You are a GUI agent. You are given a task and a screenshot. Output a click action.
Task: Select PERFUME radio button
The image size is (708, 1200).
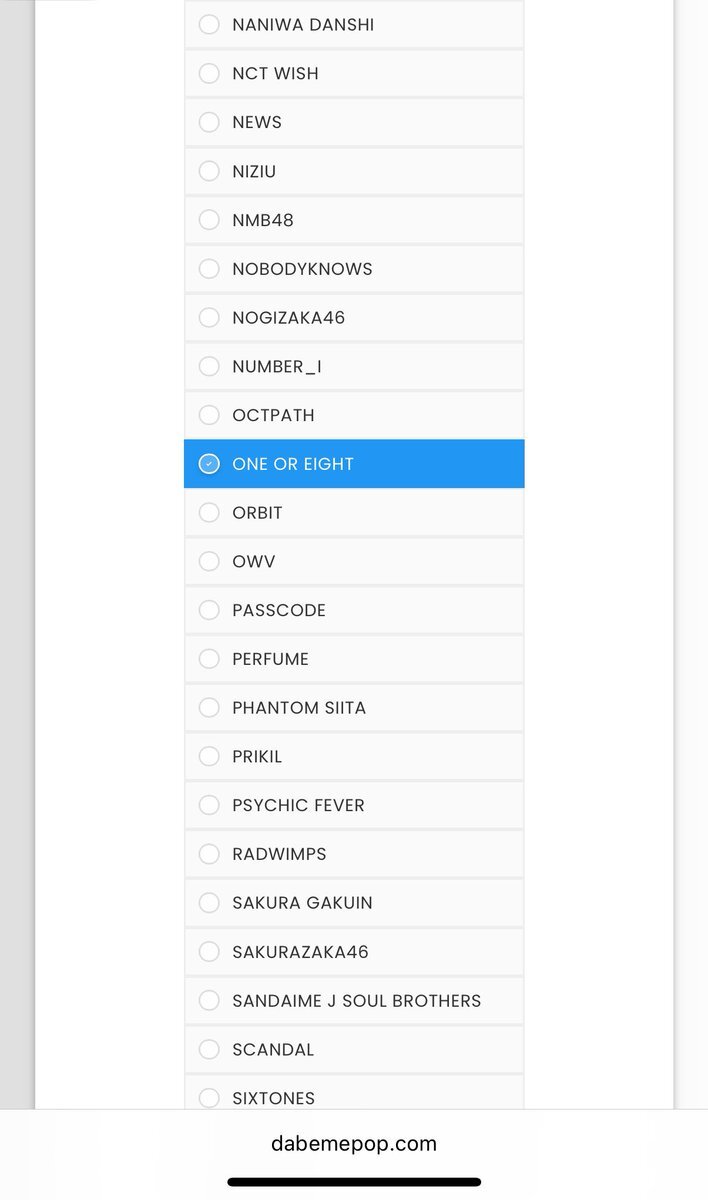pyautogui.click(x=354, y=659)
